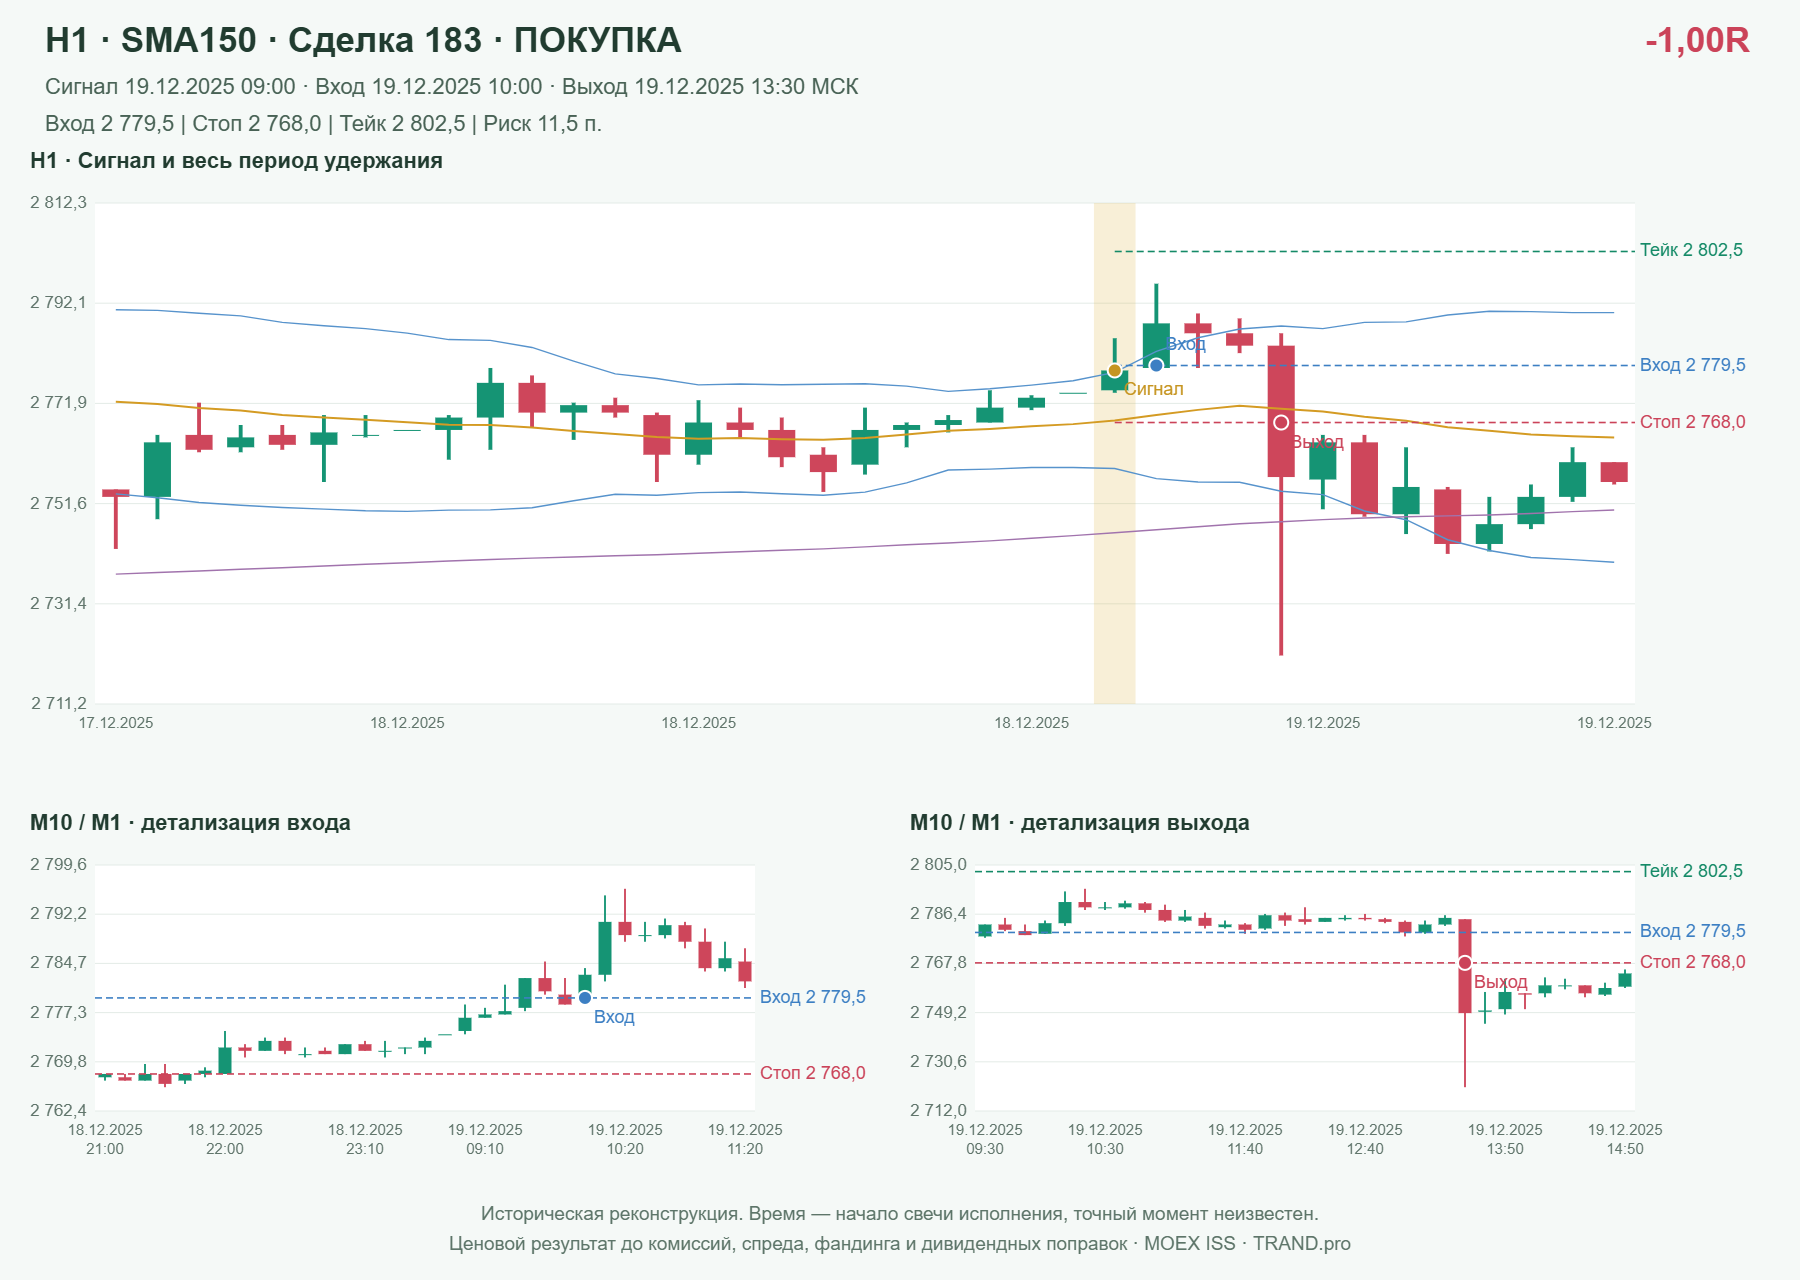
Task: Click the 'Вход 2 779,5' label in entry detail chart
Action: [x=812, y=997]
